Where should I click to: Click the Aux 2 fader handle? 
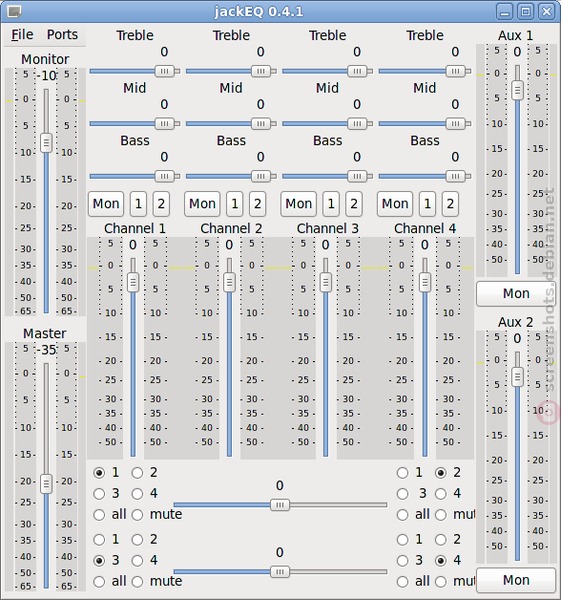(x=517, y=377)
